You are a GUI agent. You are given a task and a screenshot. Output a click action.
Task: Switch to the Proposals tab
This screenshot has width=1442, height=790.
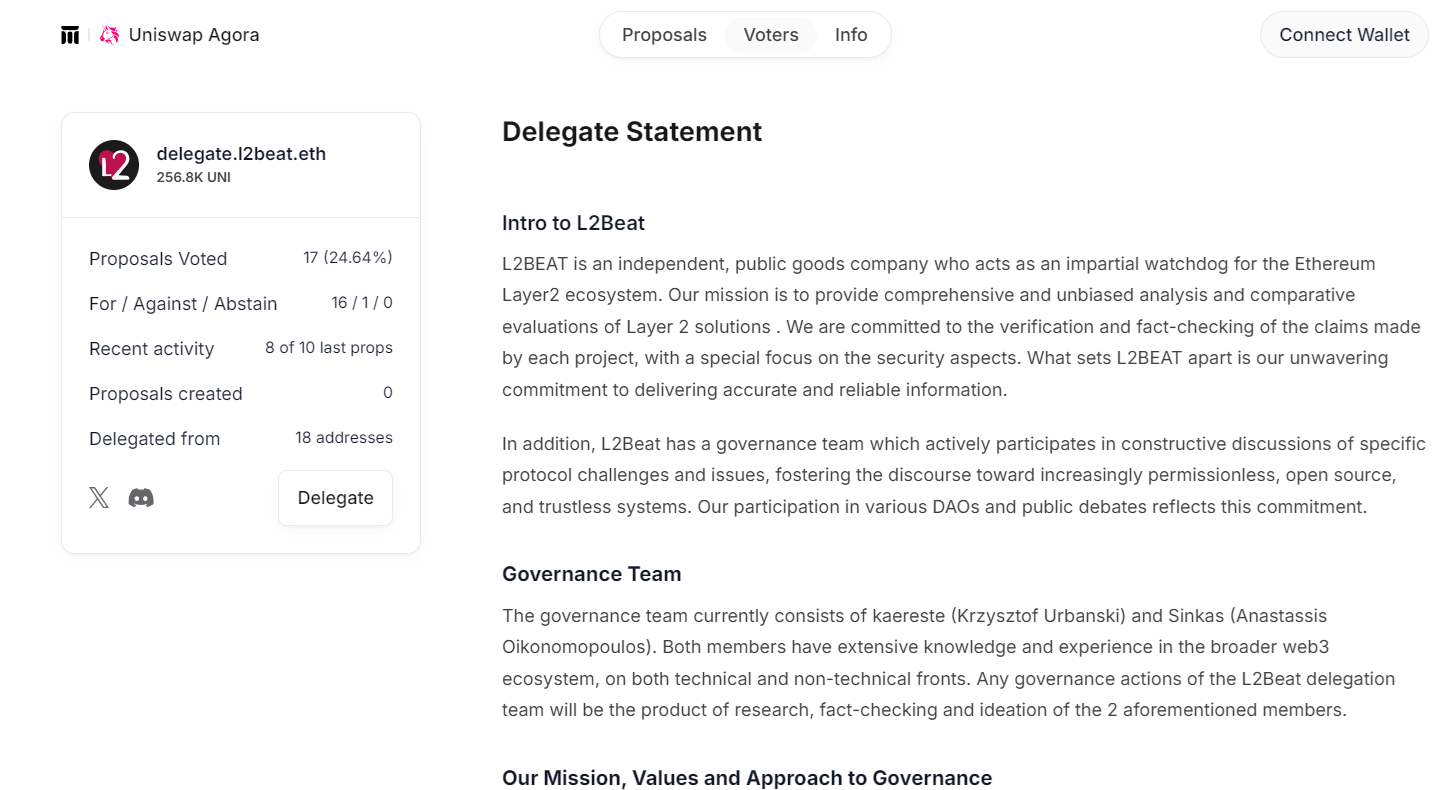point(664,35)
